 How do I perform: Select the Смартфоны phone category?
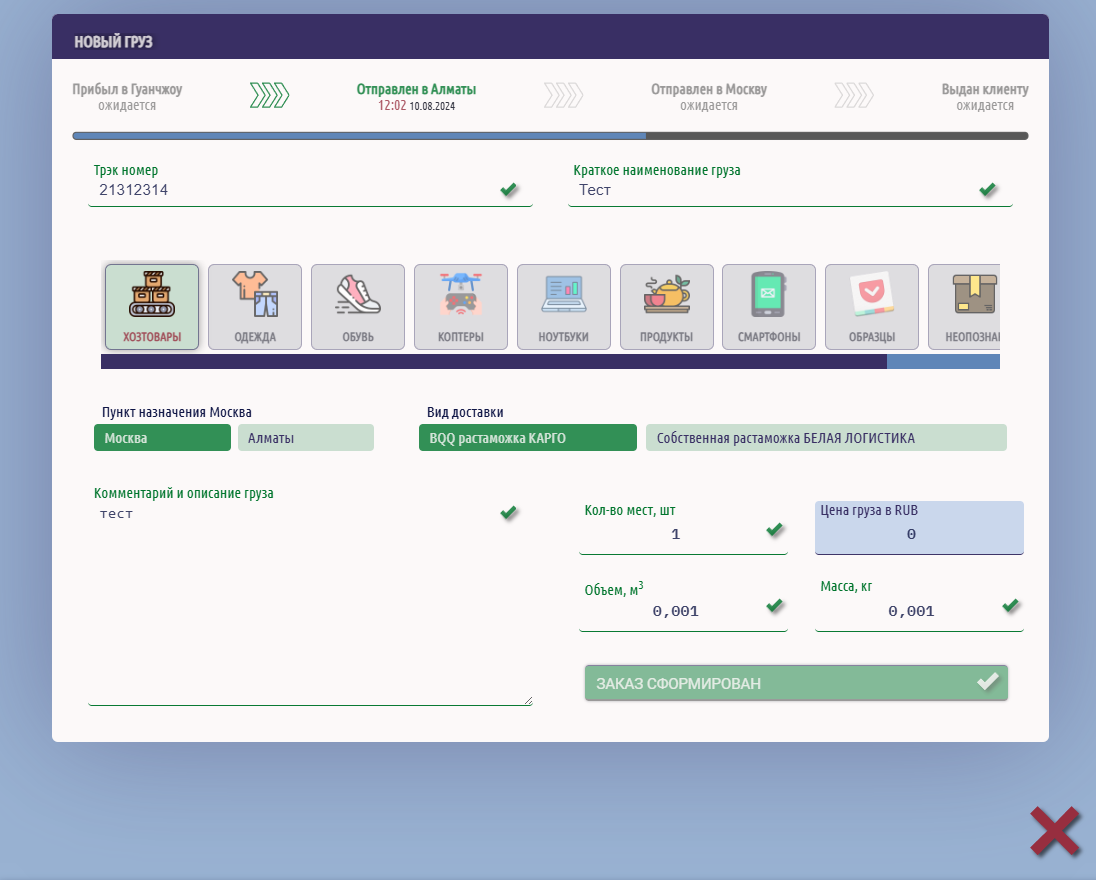click(769, 307)
